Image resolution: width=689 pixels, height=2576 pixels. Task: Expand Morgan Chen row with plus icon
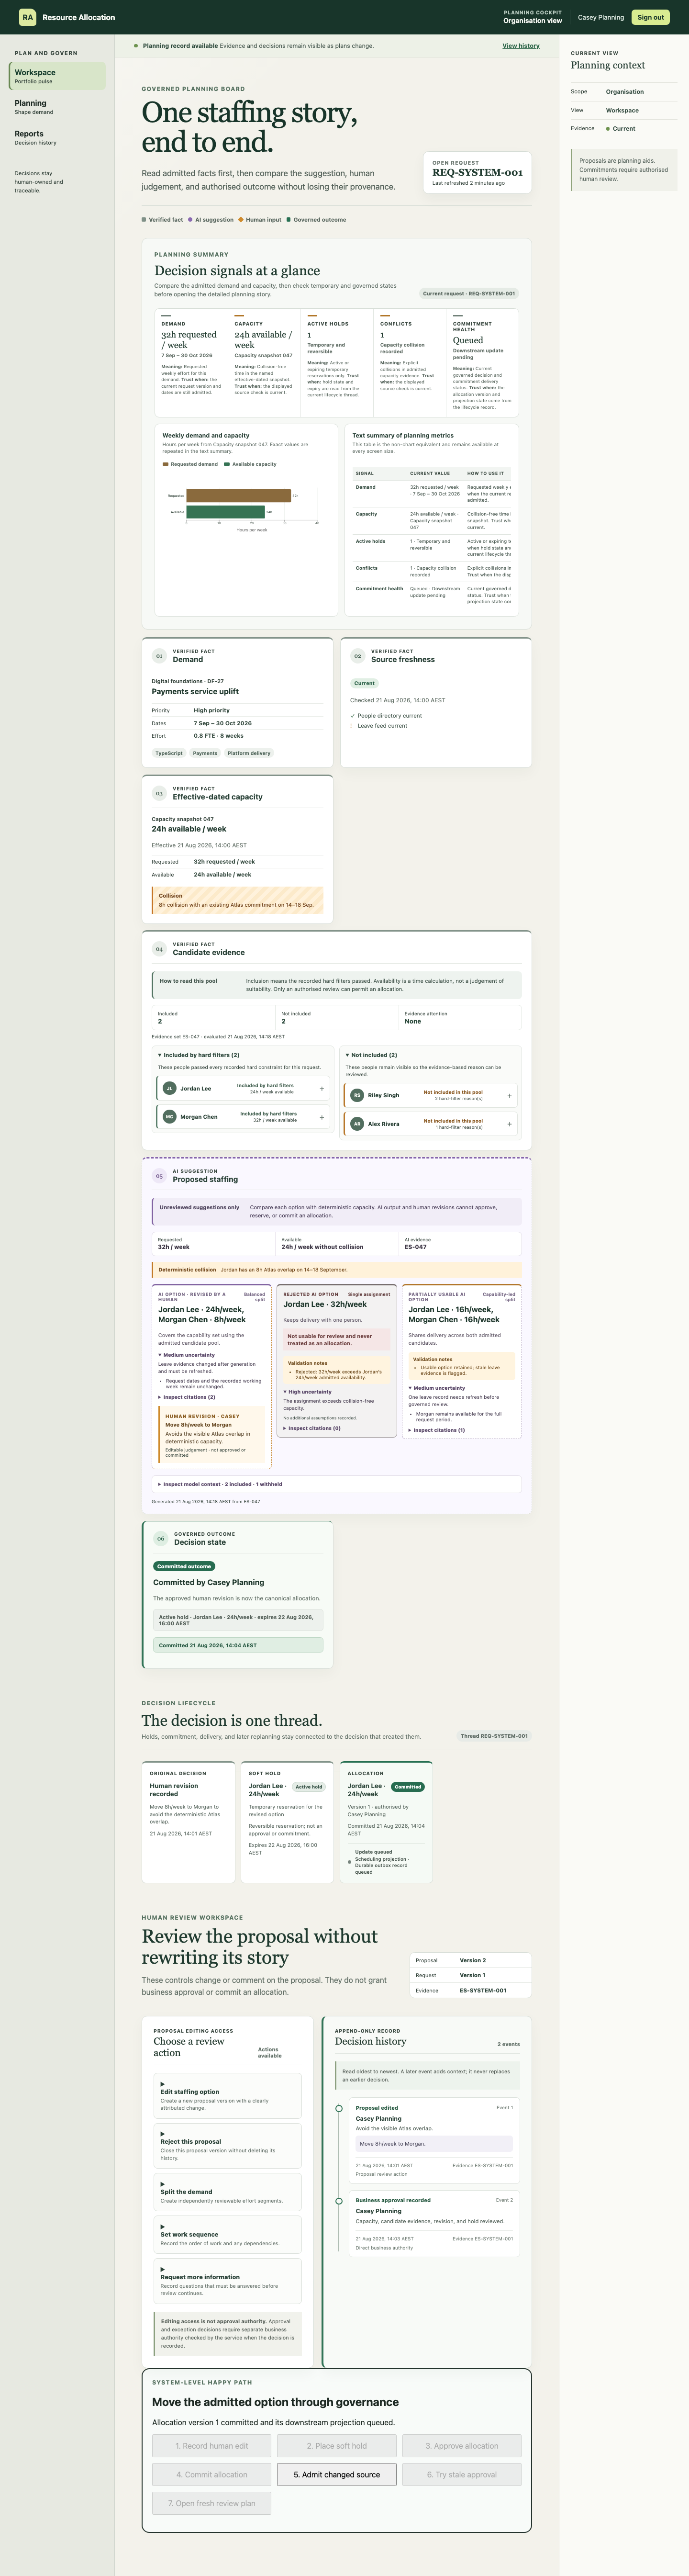tap(321, 1117)
